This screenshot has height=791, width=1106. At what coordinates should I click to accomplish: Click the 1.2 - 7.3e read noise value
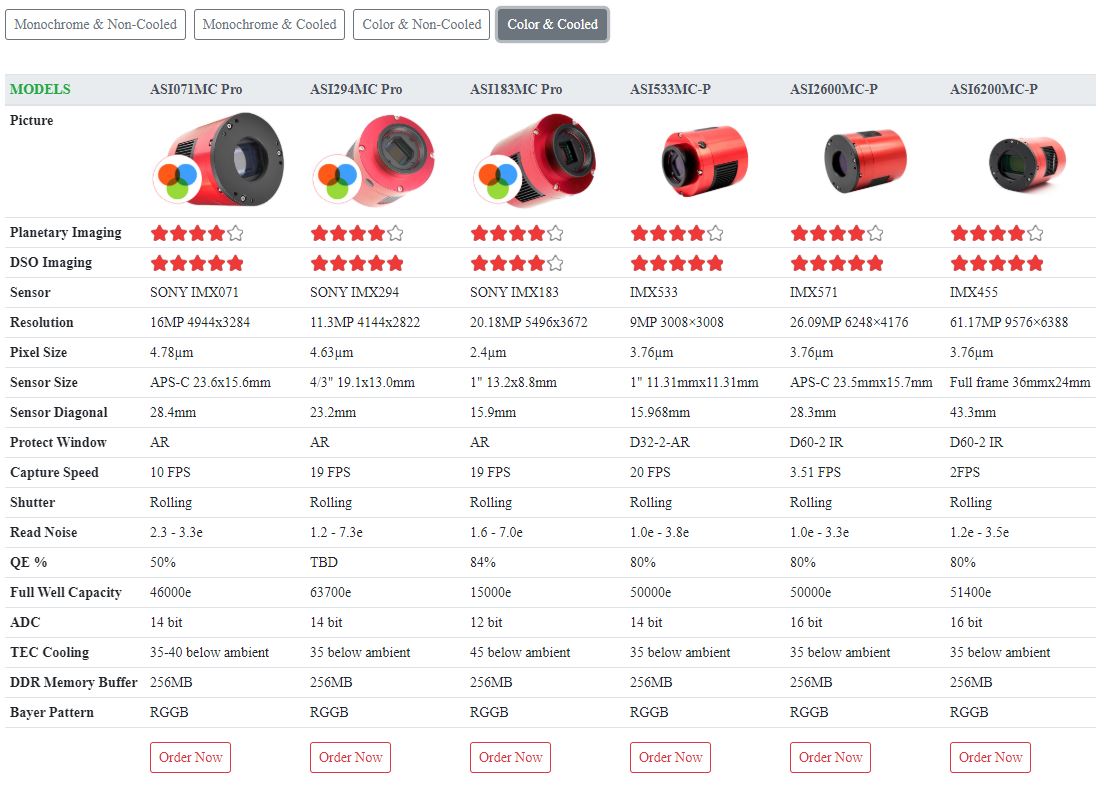336,532
